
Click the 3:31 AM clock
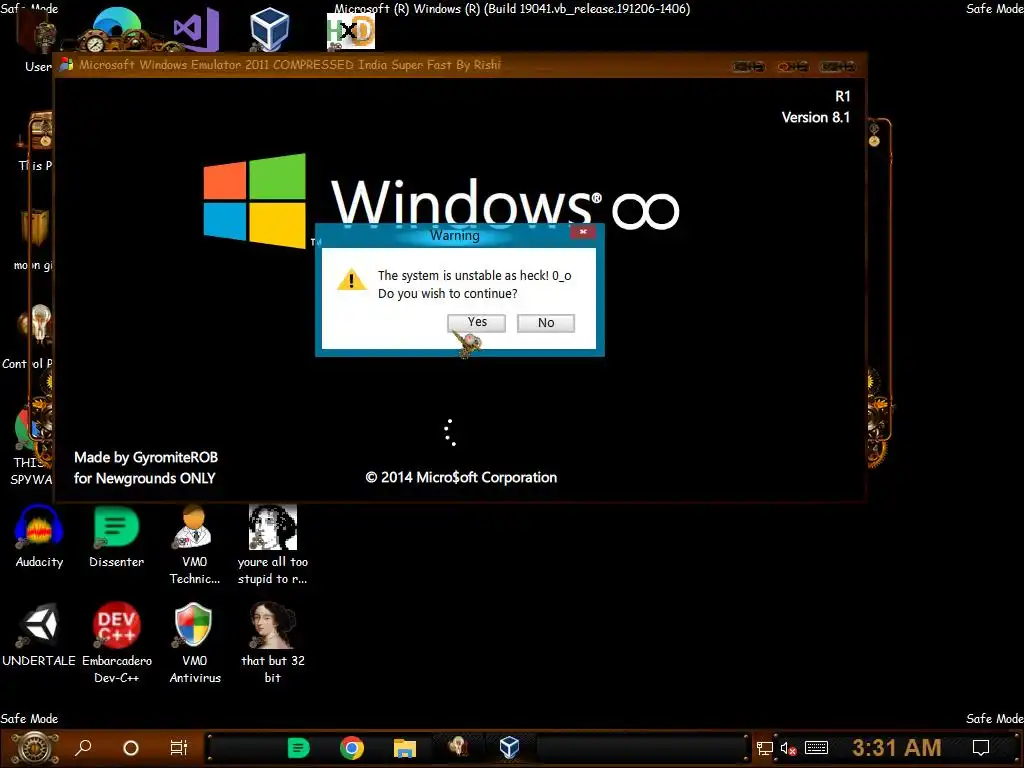point(897,747)
